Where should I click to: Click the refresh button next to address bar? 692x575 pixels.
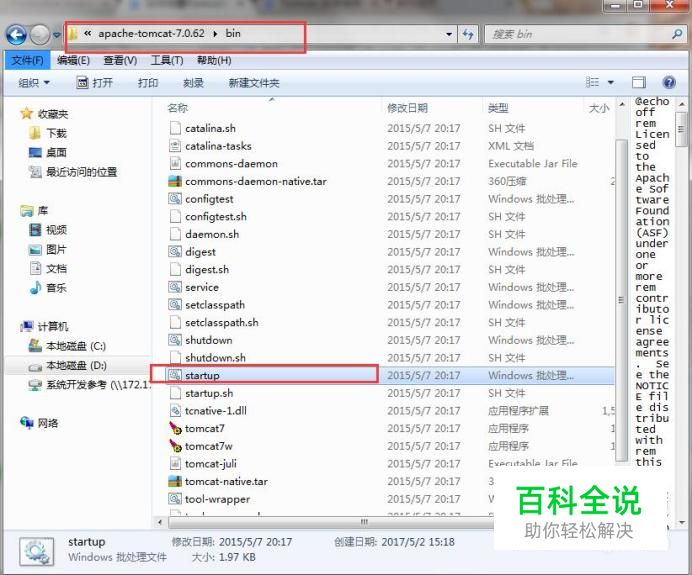click(x=468, y=34)
